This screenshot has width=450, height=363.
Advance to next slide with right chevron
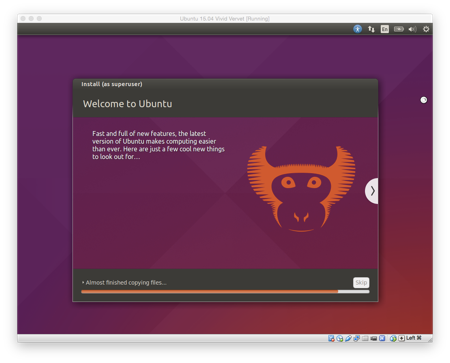point(372,191)
